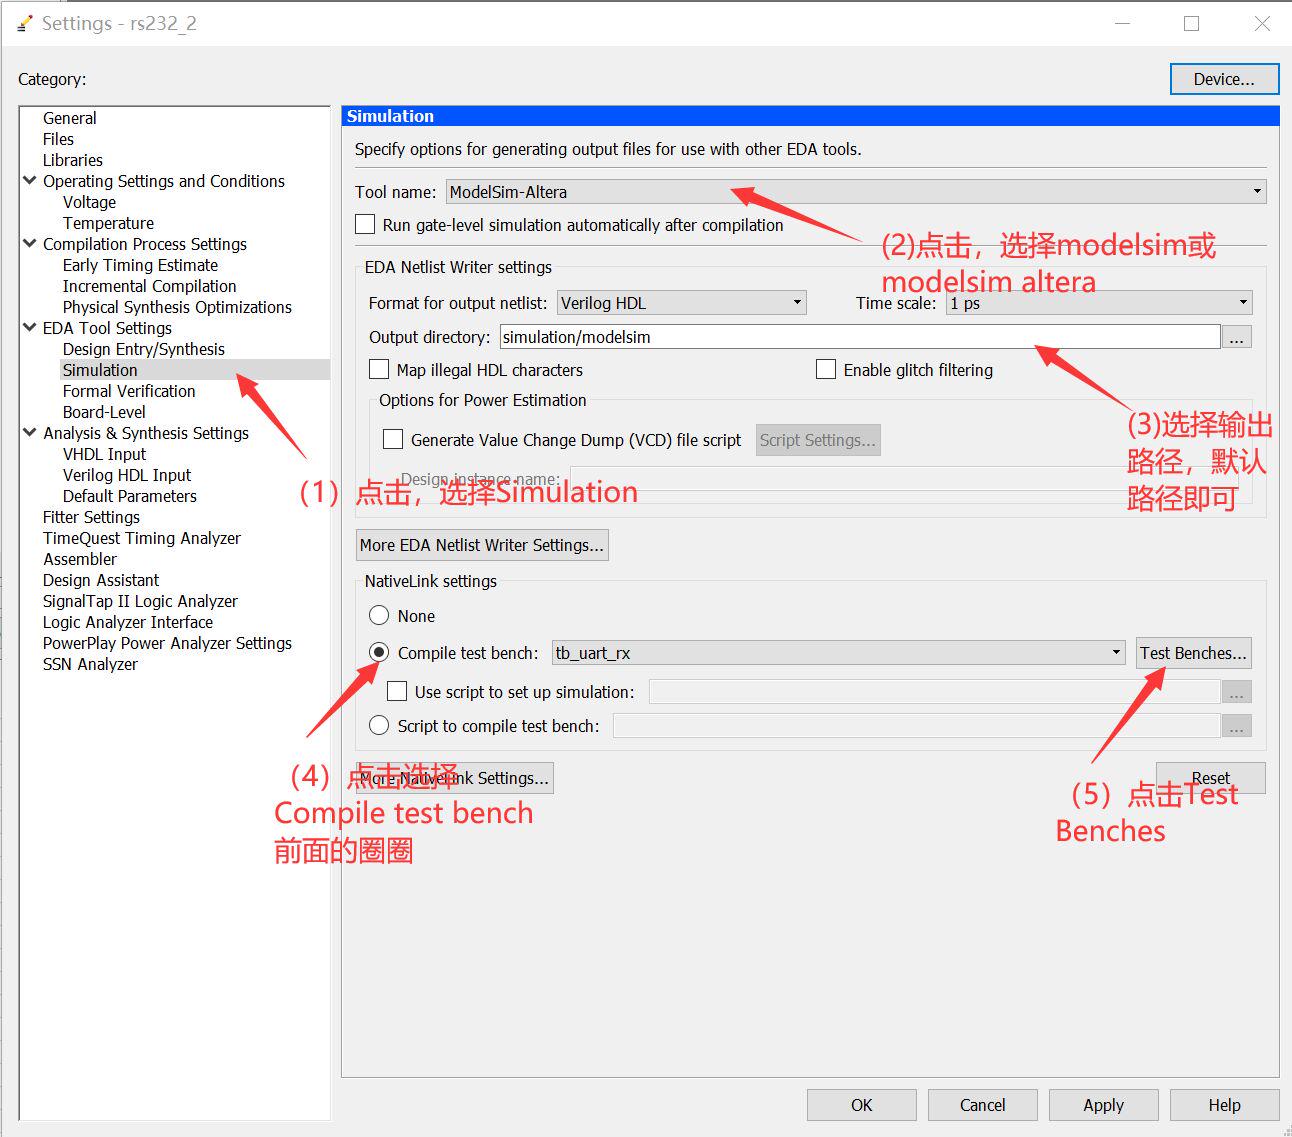Collapse the EDA Tool Settings tree branch
This screenshot has width=1292, height=1137.
point(28,327)
